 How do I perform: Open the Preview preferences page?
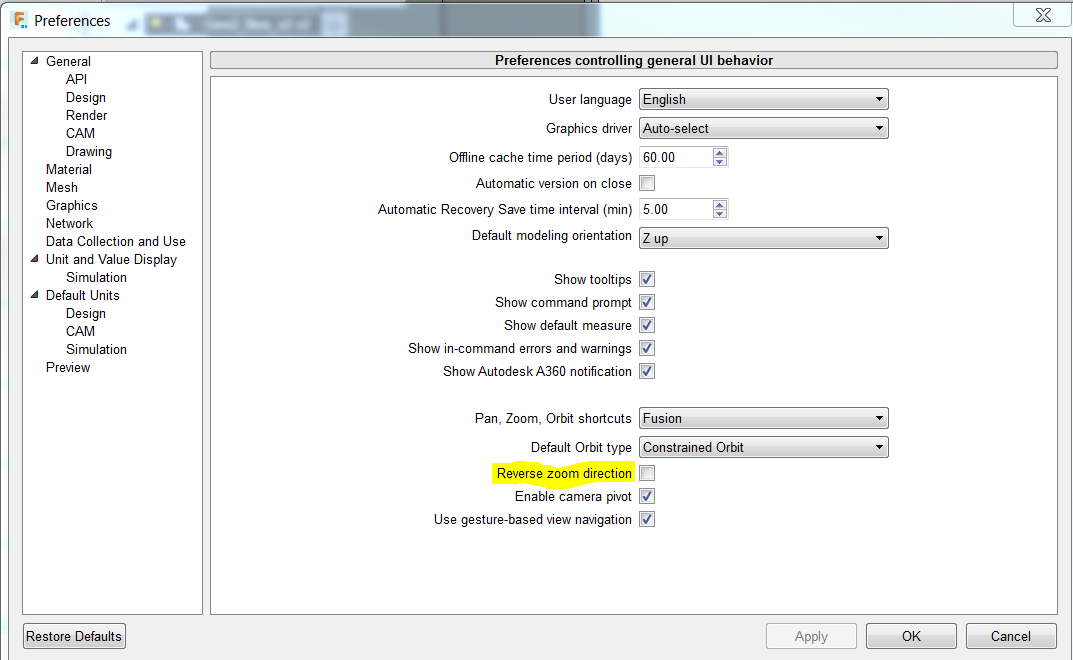coord(67,367)
